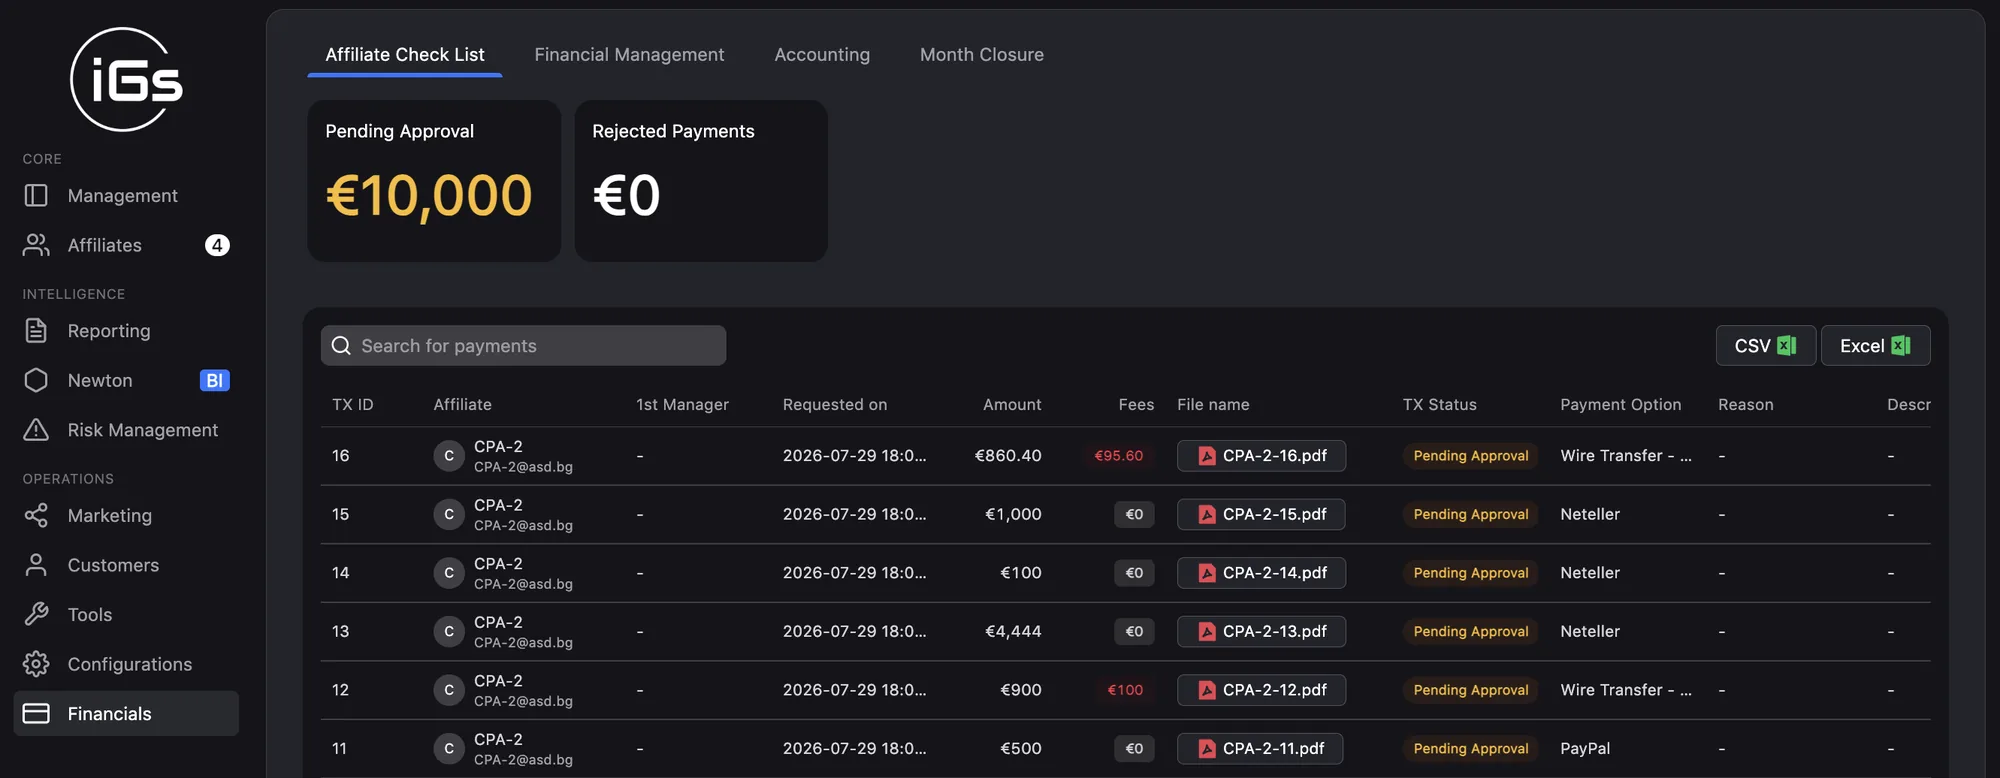
Task: Click the avatar for TX 15 affiliate
Action: [449, 514]
